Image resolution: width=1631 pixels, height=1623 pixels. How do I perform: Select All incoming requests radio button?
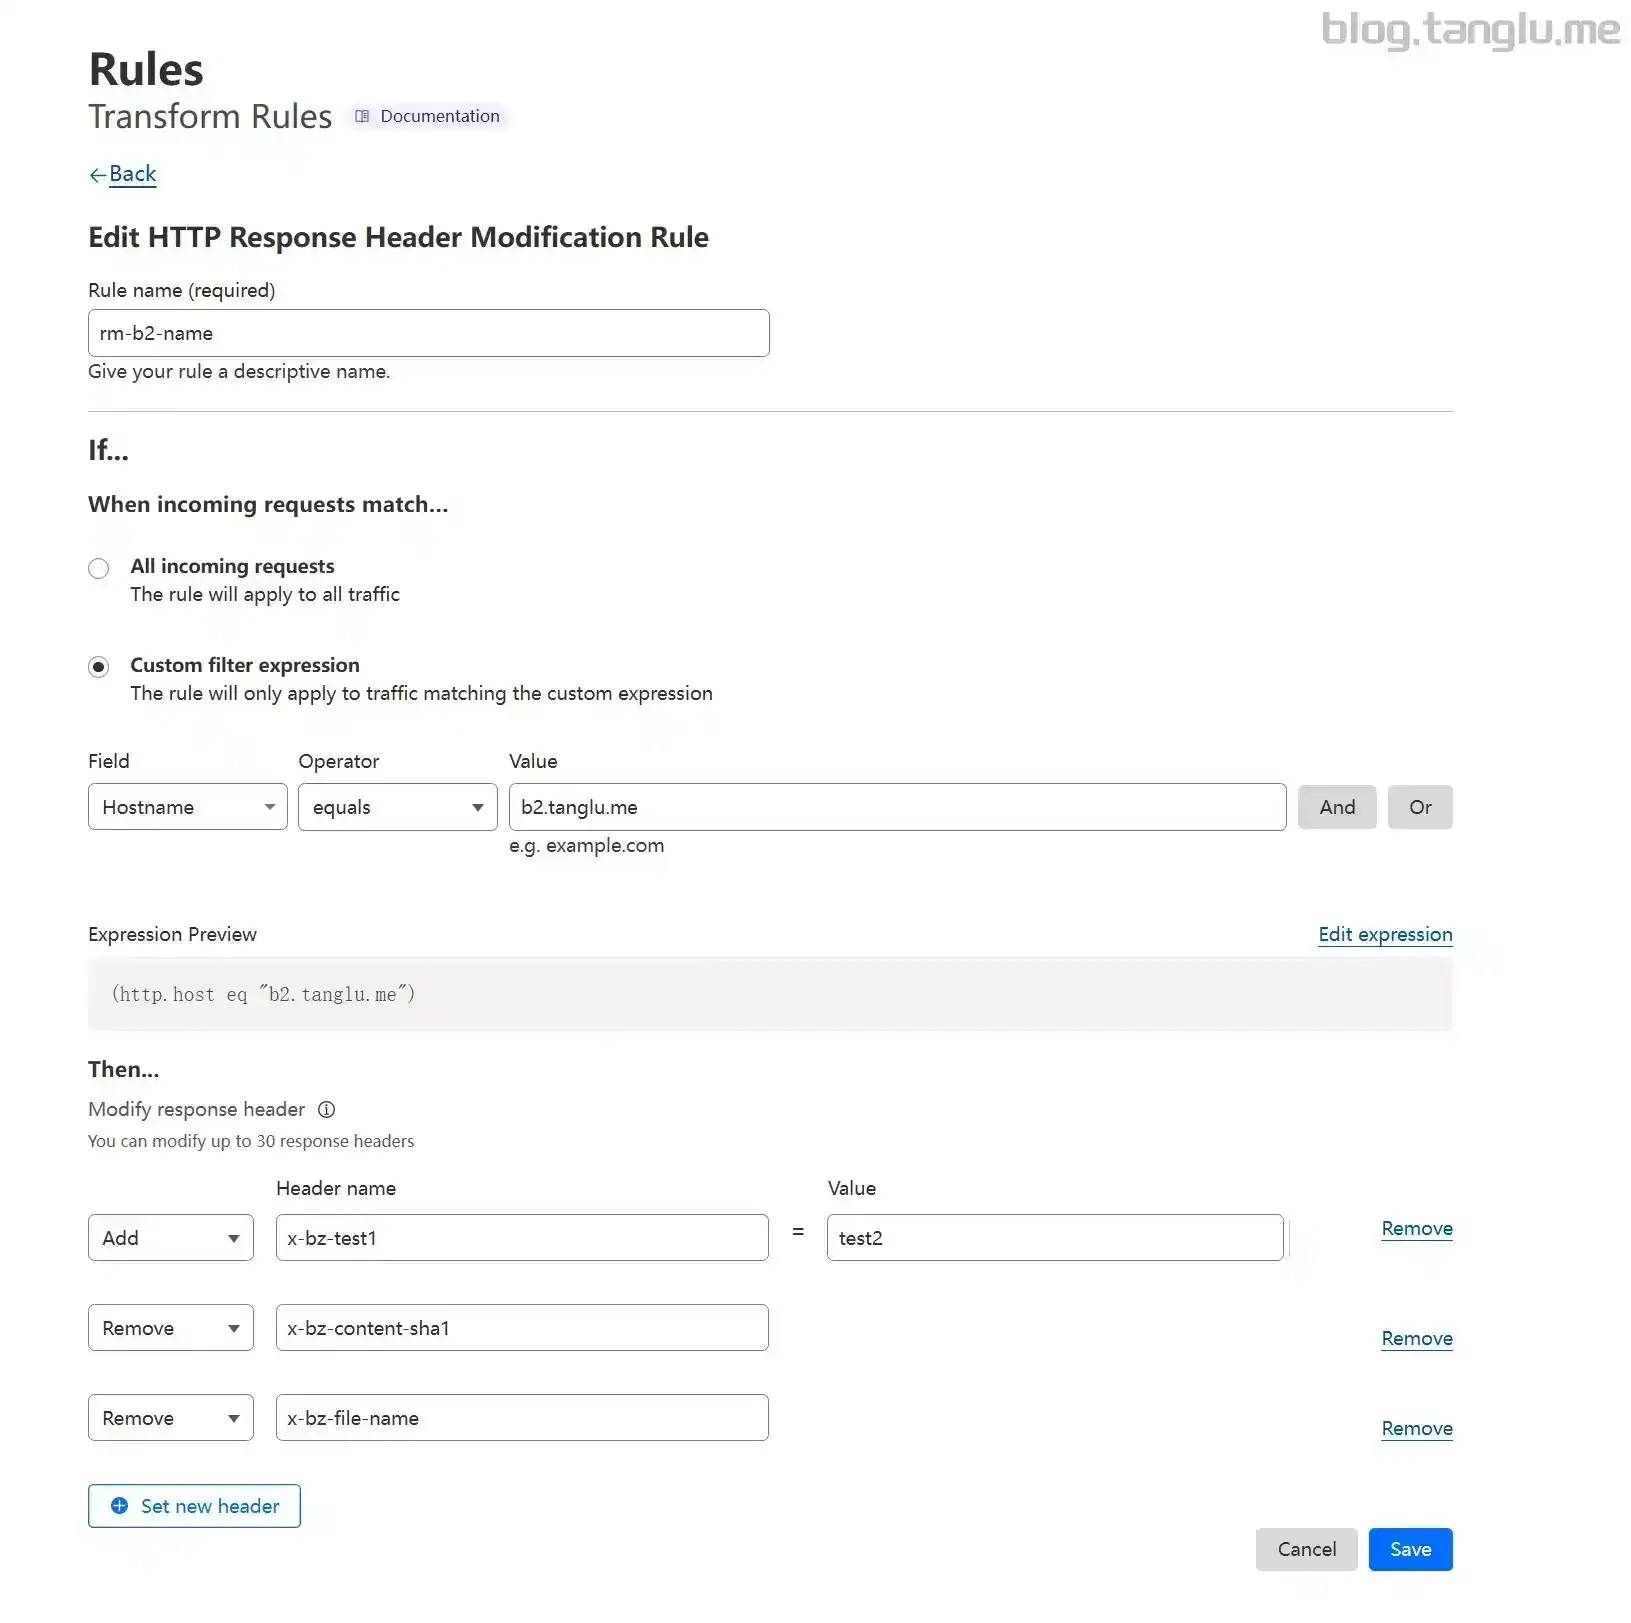[98, 568]
